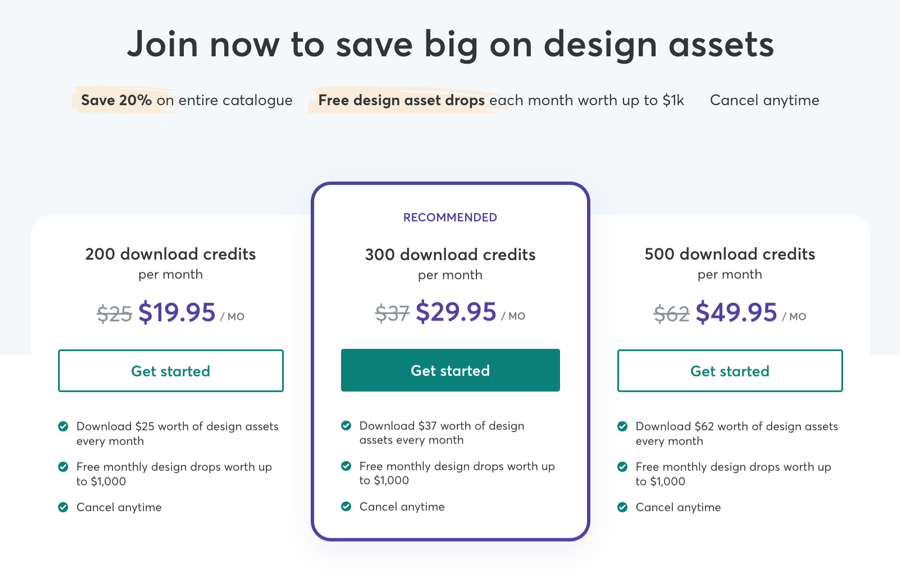Click the RECOMMENDED label on middle plan
This screenshot has width=900, height=574.
point(450,217)
